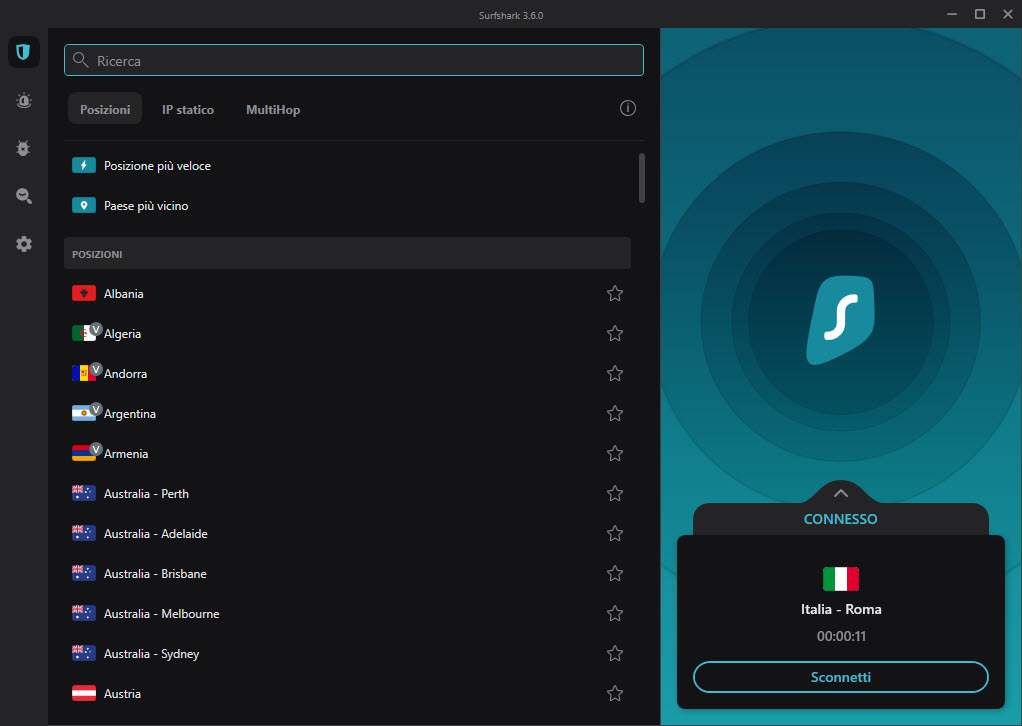Toggle favorite star for Argentina
This screenshot has height=726, width=1022.
tap(615, 413)
